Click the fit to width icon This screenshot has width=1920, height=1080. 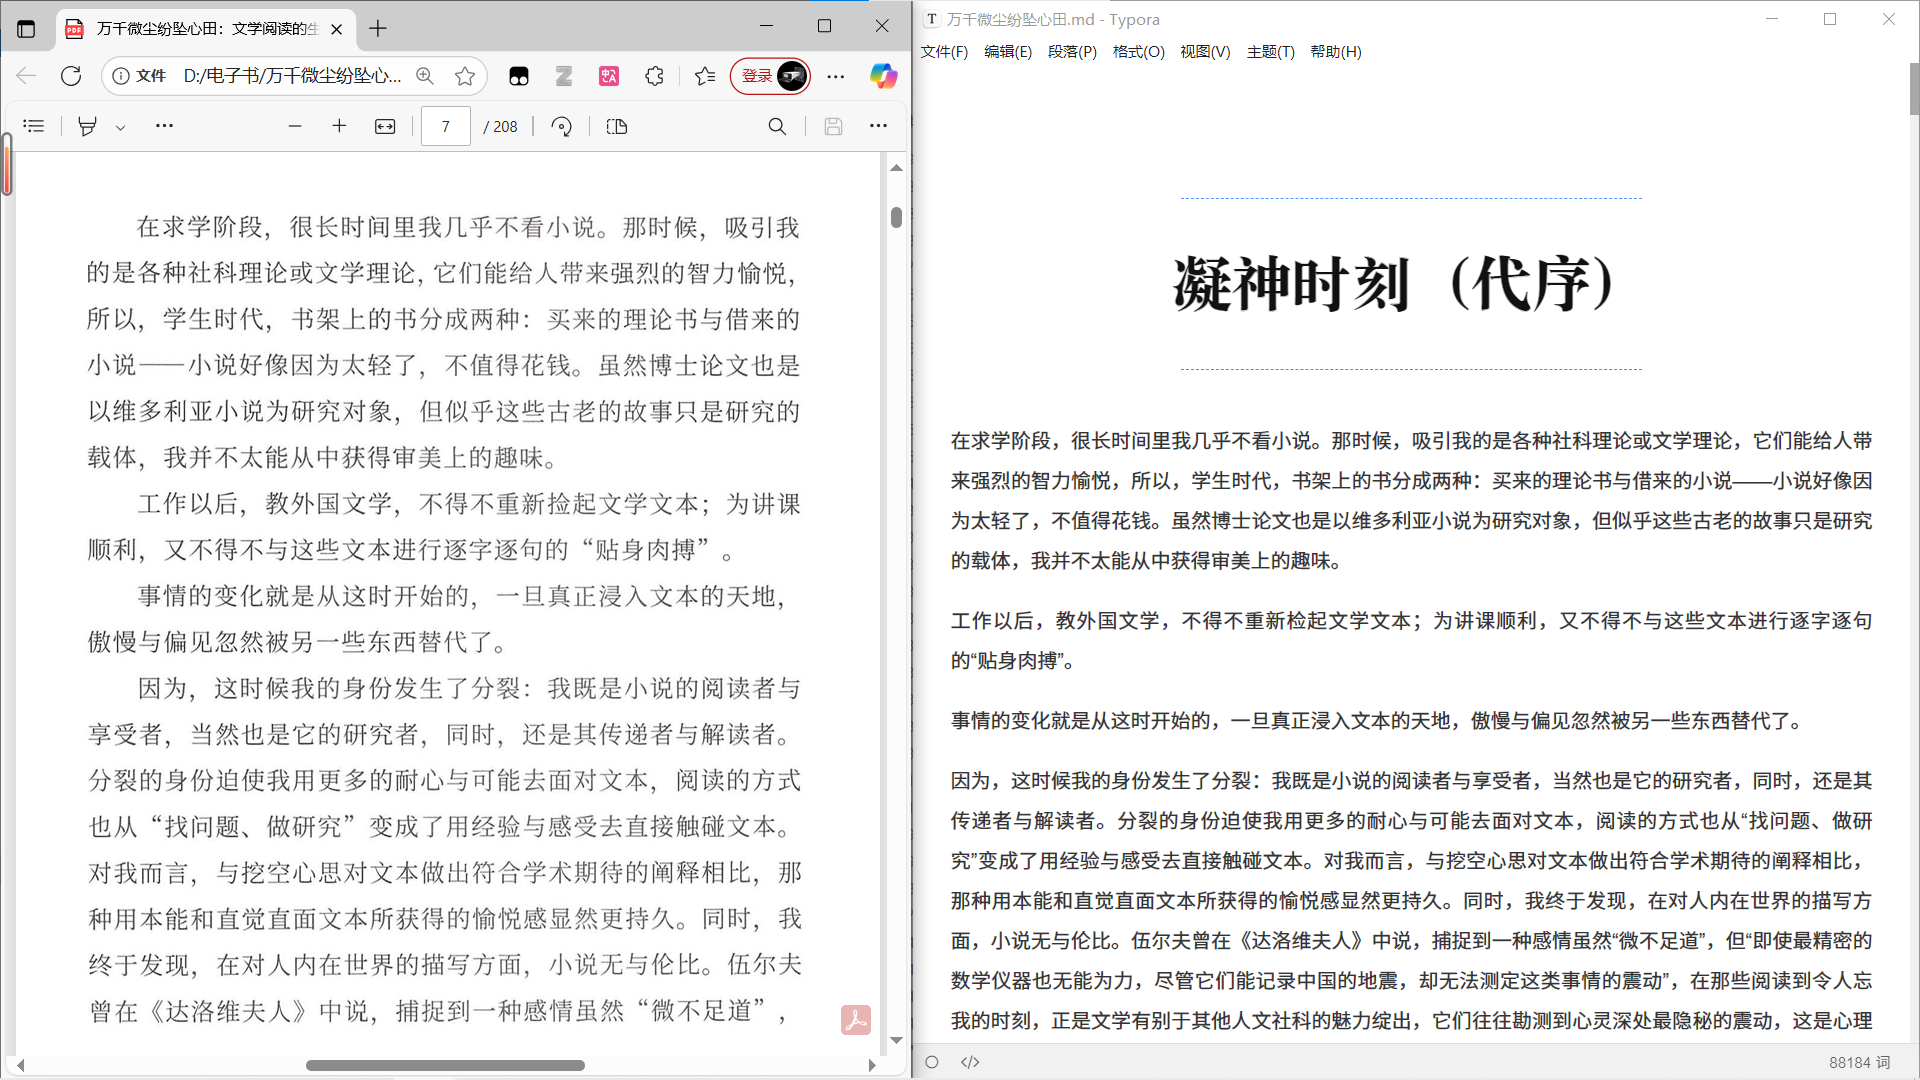click(x=385, y=126)
